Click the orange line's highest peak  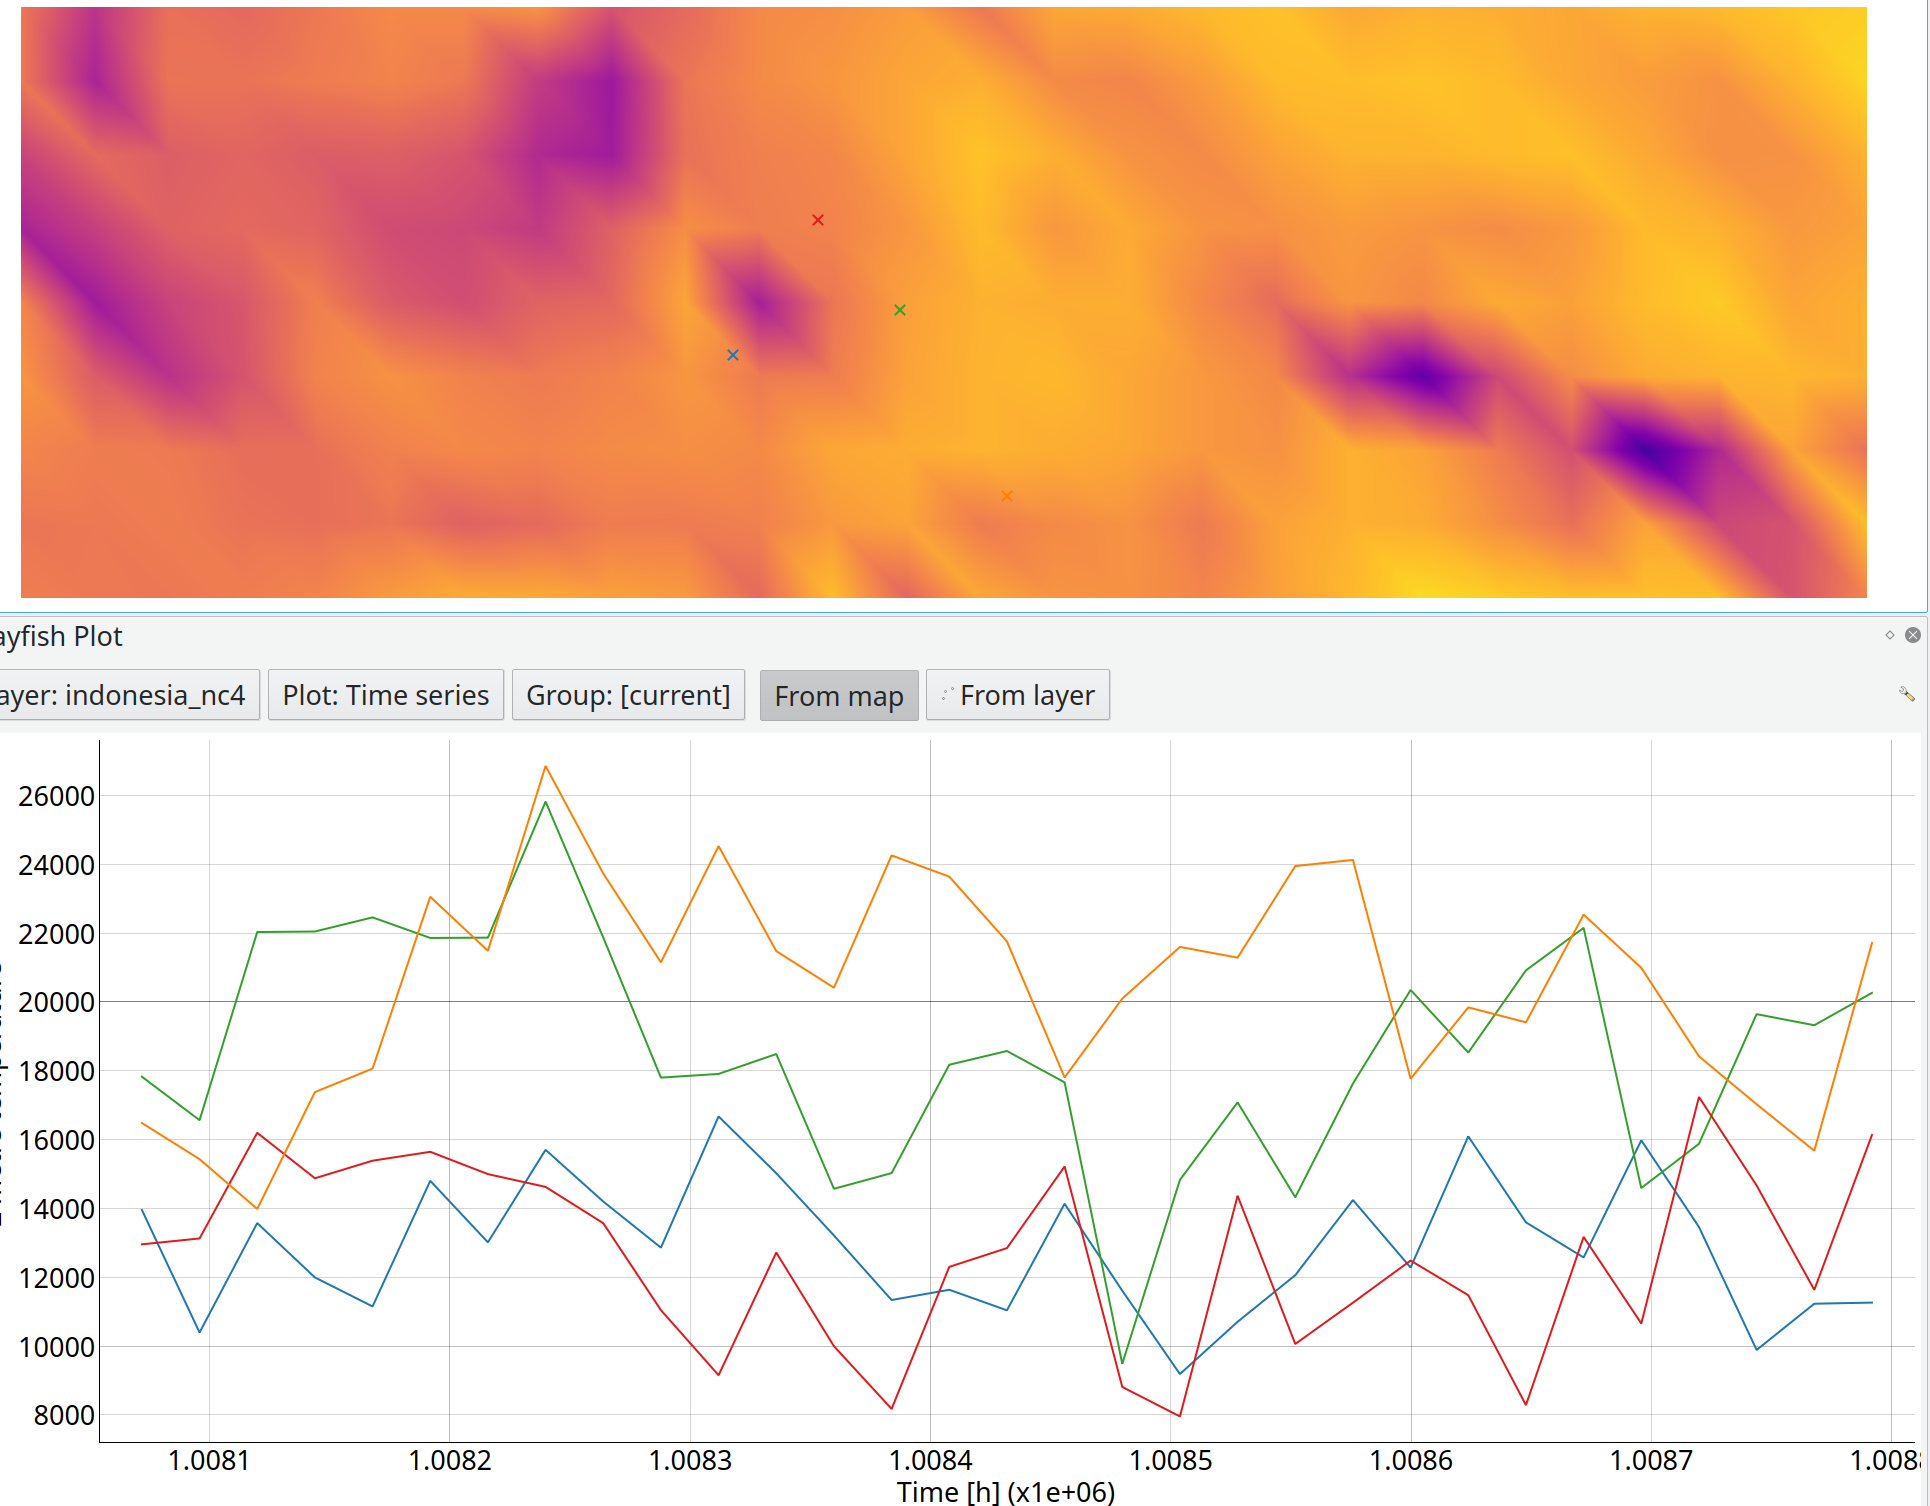[x=545, y=767]
